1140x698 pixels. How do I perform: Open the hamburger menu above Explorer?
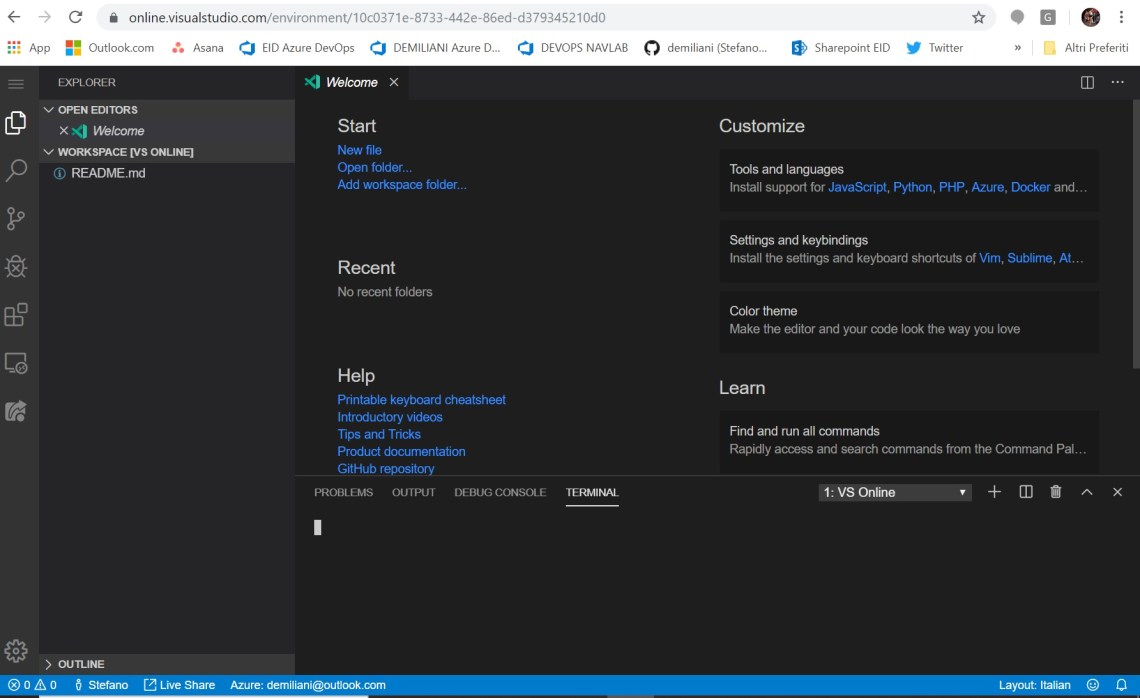15,83
